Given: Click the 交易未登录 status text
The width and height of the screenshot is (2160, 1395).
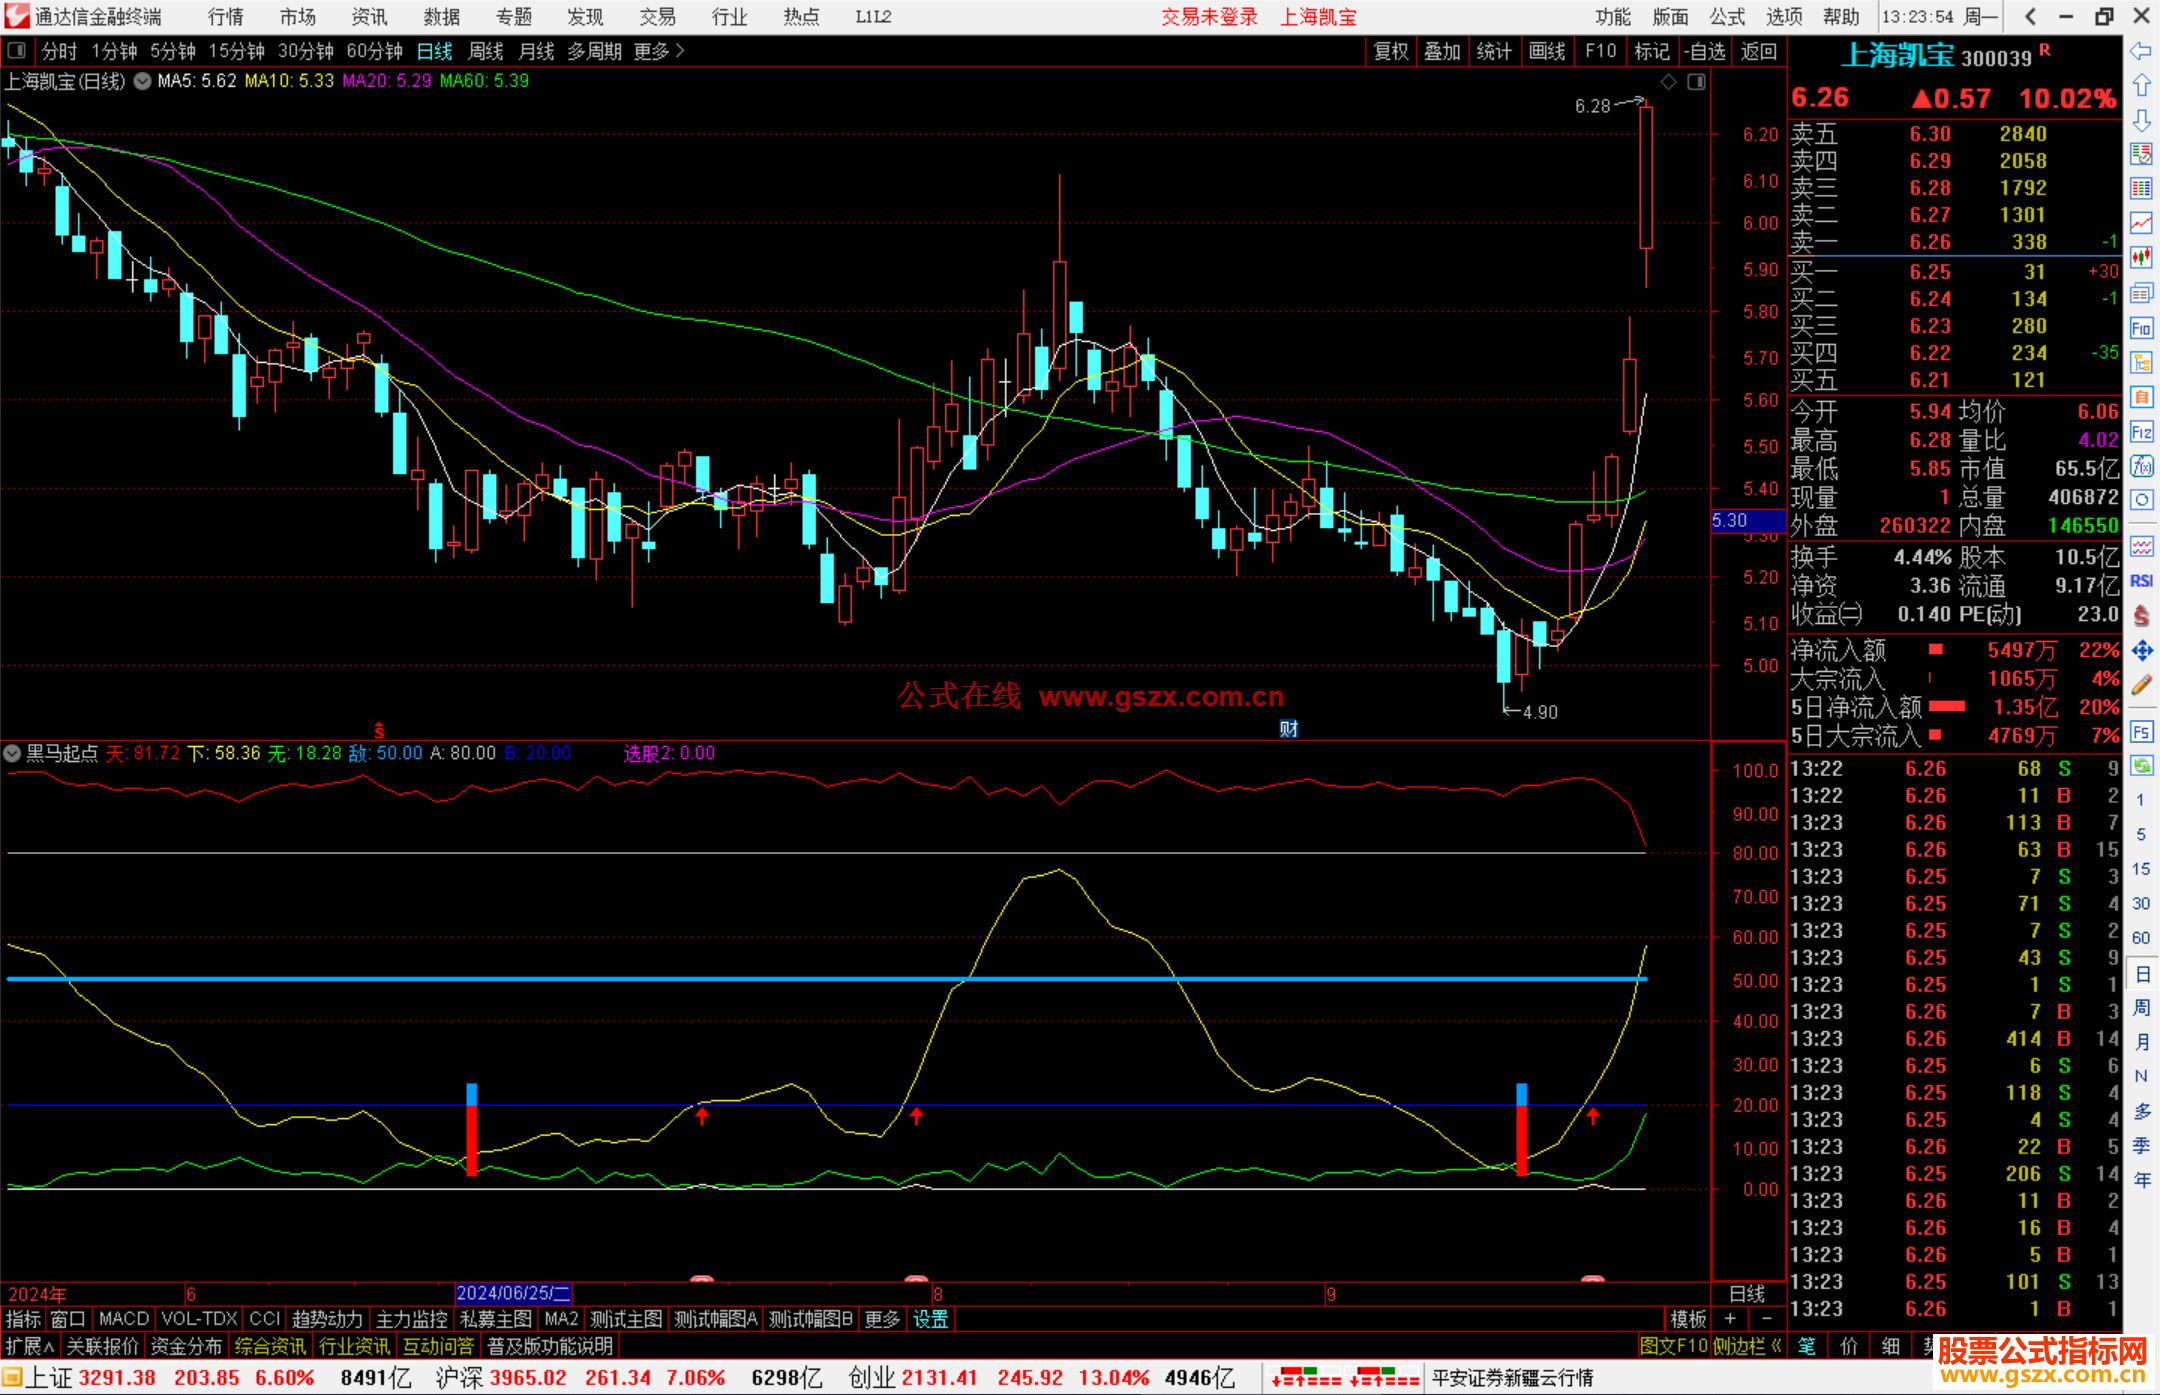Looking at the screenshot, I should coord(1209,17).
